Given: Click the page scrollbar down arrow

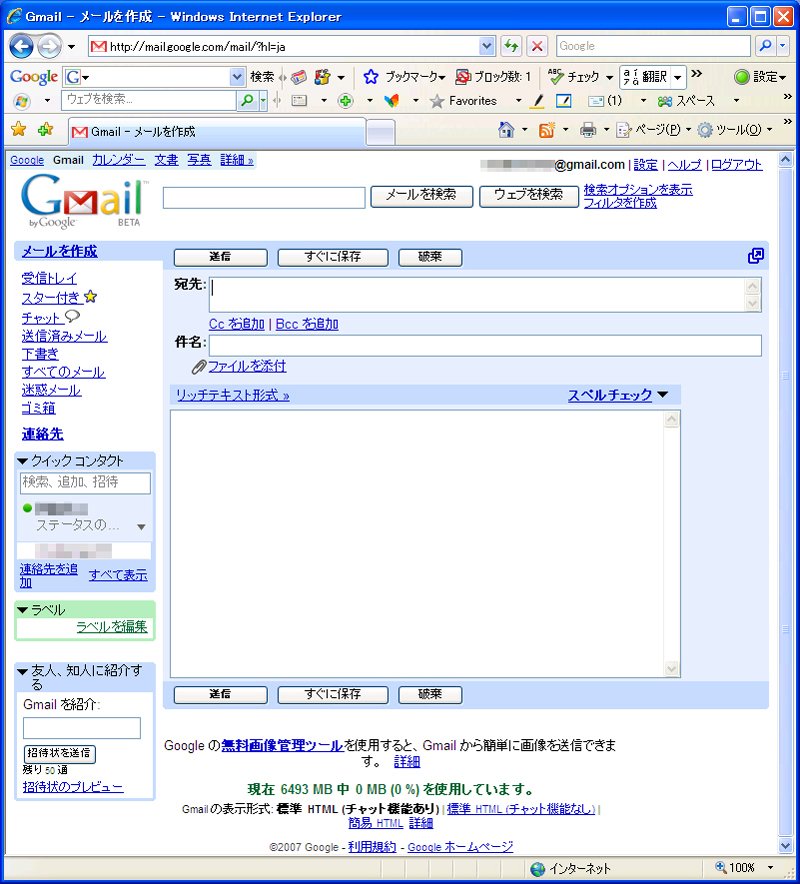Looking at the screenshot, I should click(x=785, y=845).
